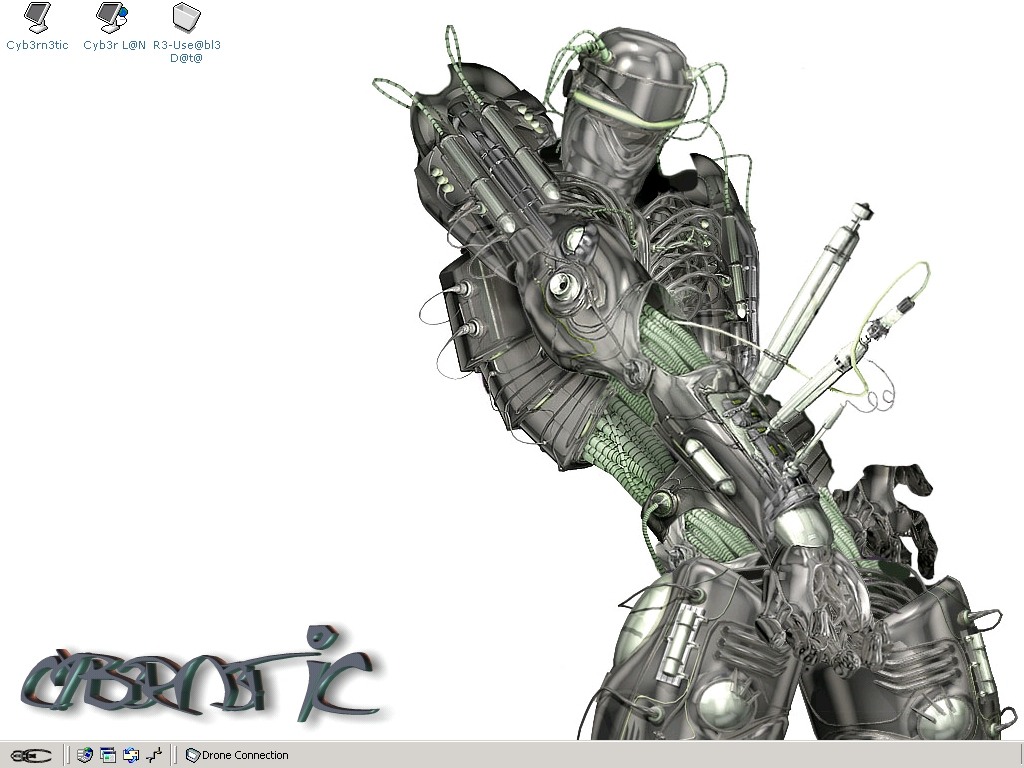Click the stair-step line quick launch icon
The height and width of the screenshot is (768, 1024).
pyautogui.click(x=154, y=755)
